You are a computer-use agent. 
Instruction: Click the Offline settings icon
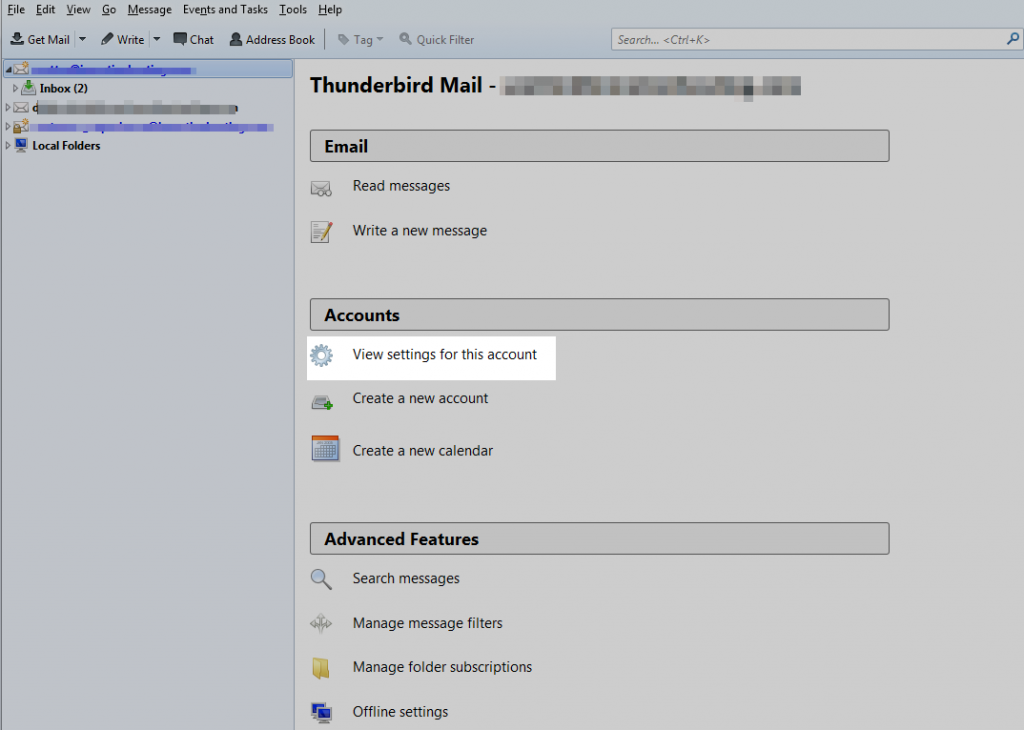pos(321,711)
